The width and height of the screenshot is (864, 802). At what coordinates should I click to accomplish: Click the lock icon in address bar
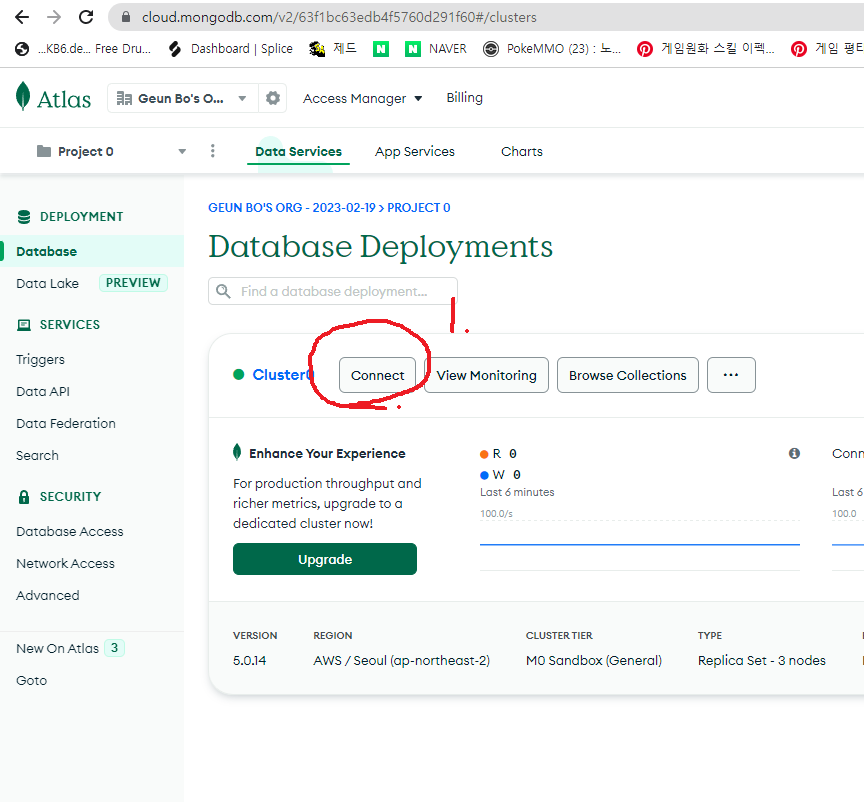click(x=126, y=17)
